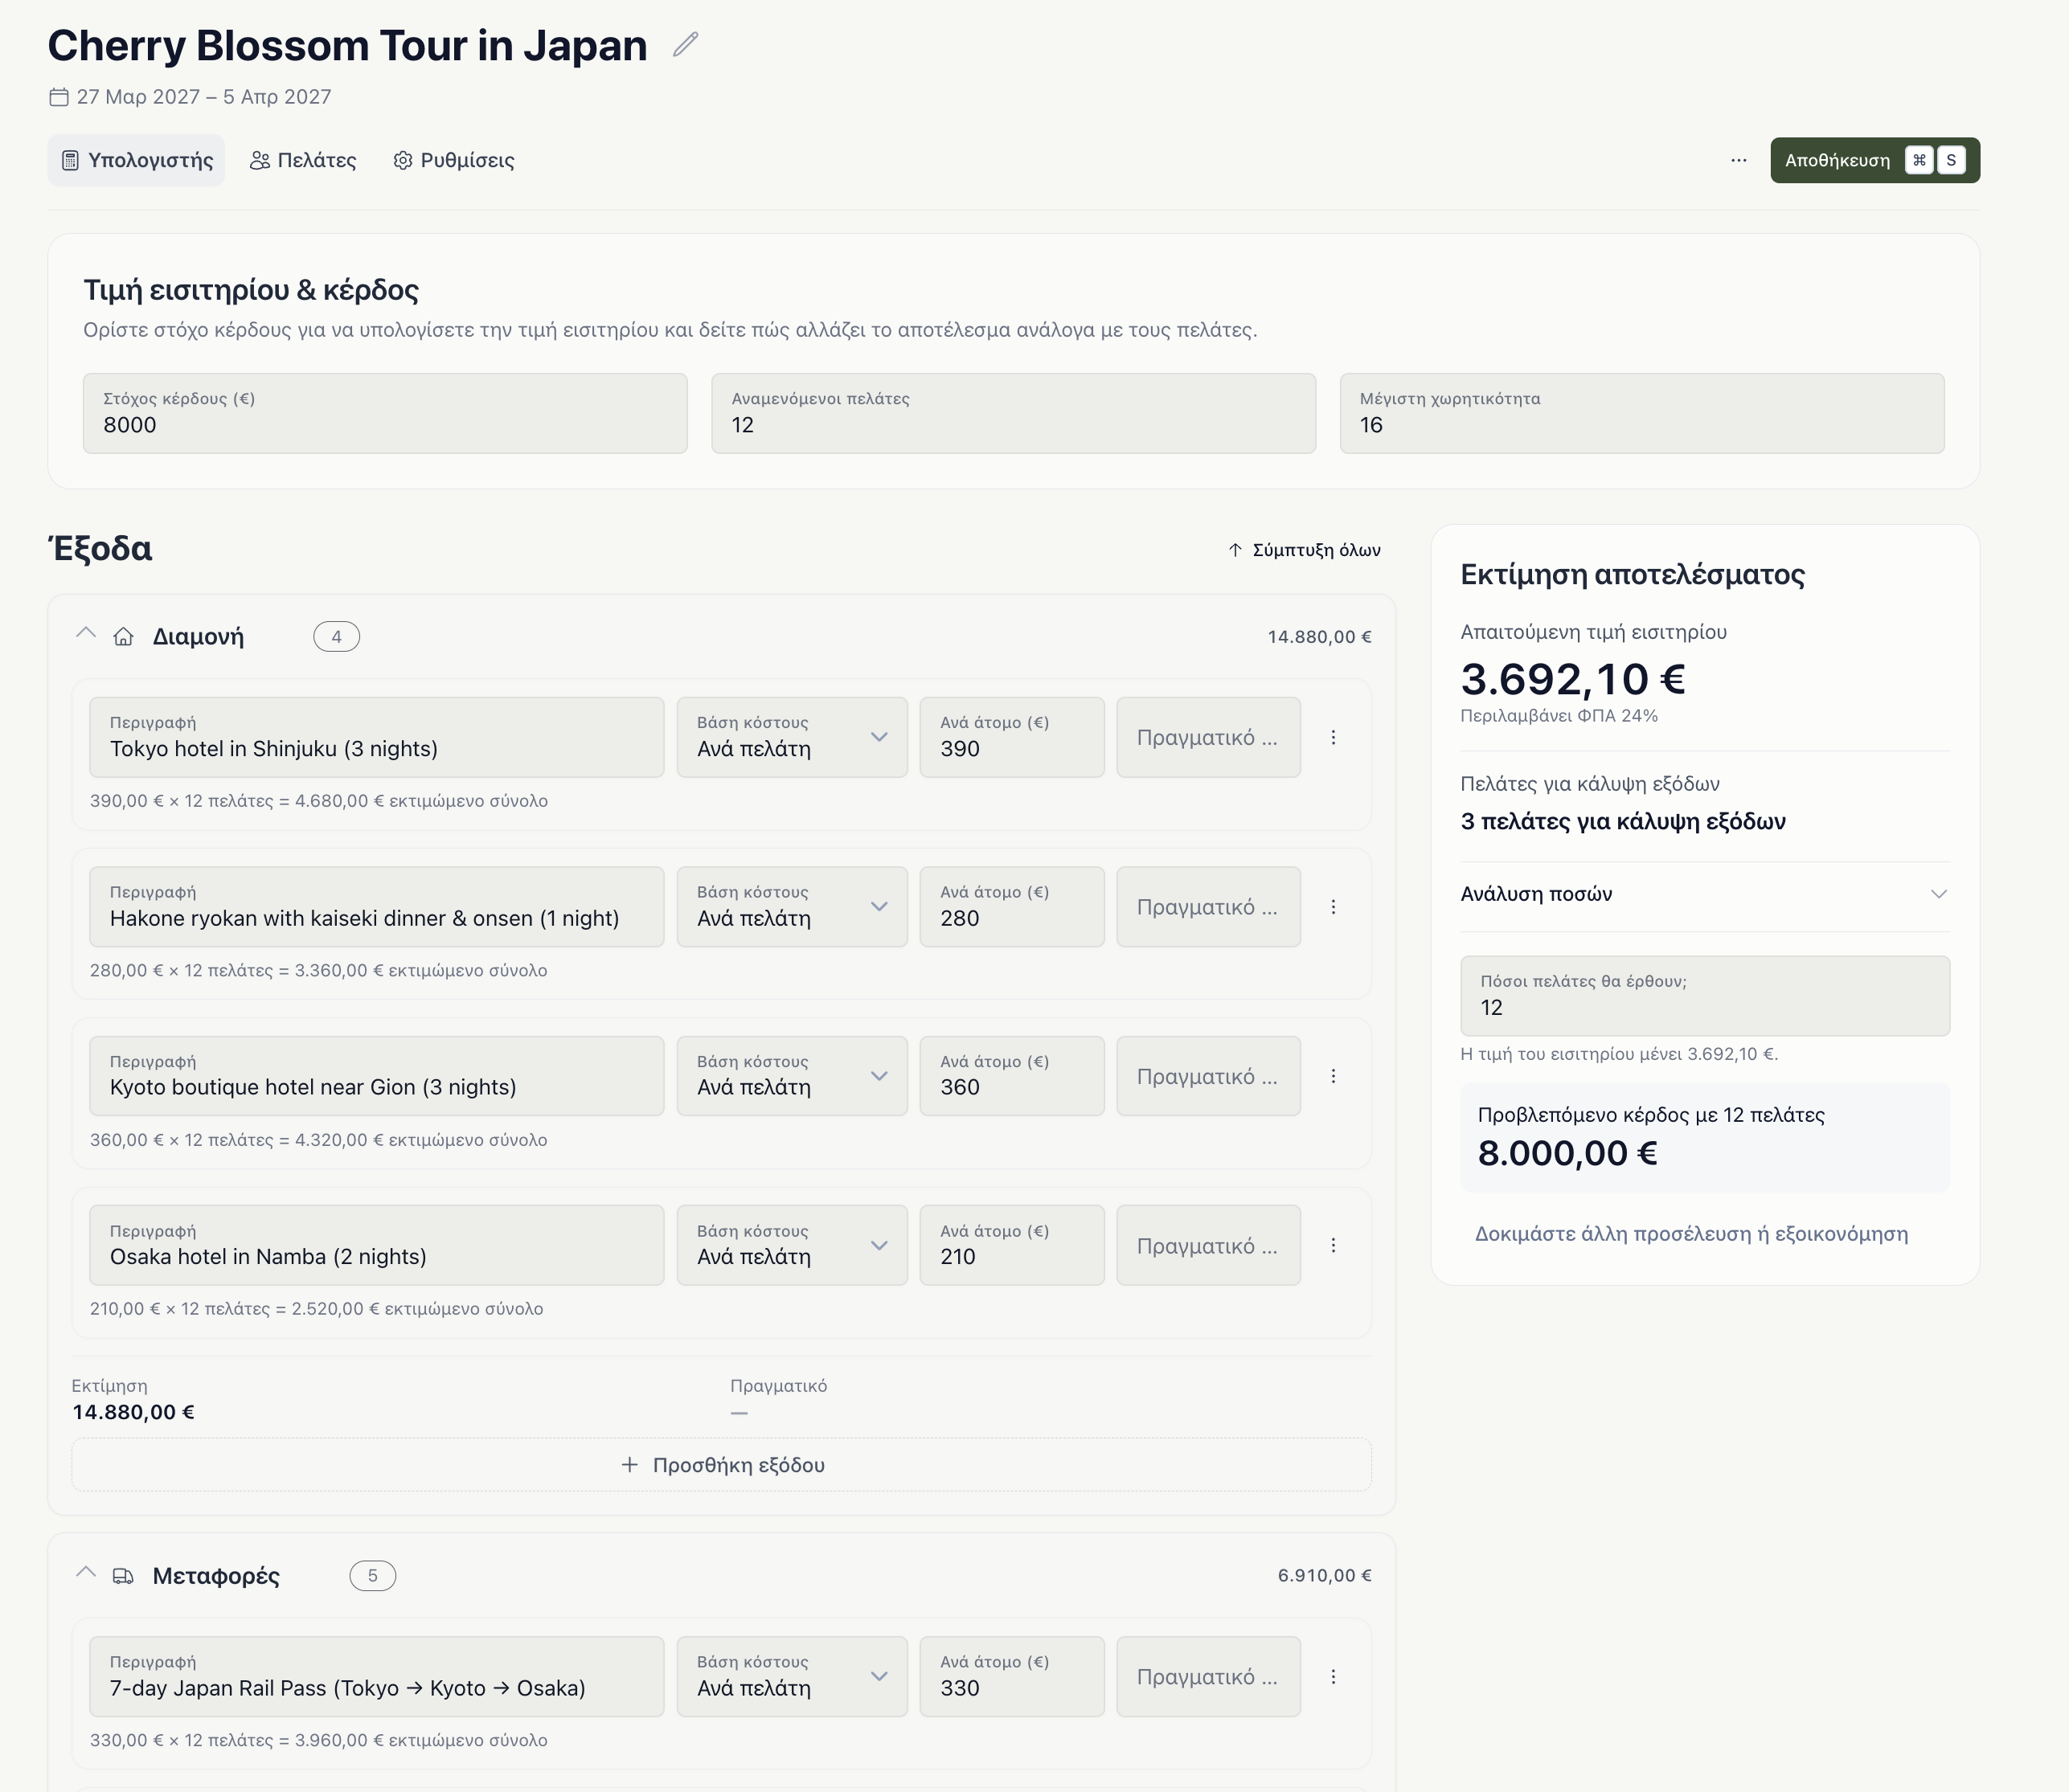Viewport: 2069px width, 1792px height.
Task: Click the Αναμενόμενοι πελάτες field
Action: coord(1013,414)
